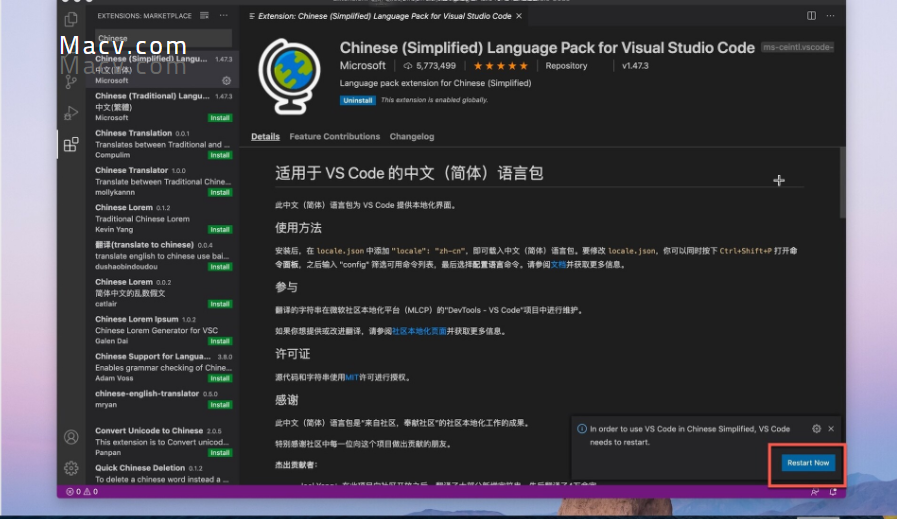The width and height of the screenshot is (897, 519).
Task: Open the Source Control view
Action: (71, 82)
